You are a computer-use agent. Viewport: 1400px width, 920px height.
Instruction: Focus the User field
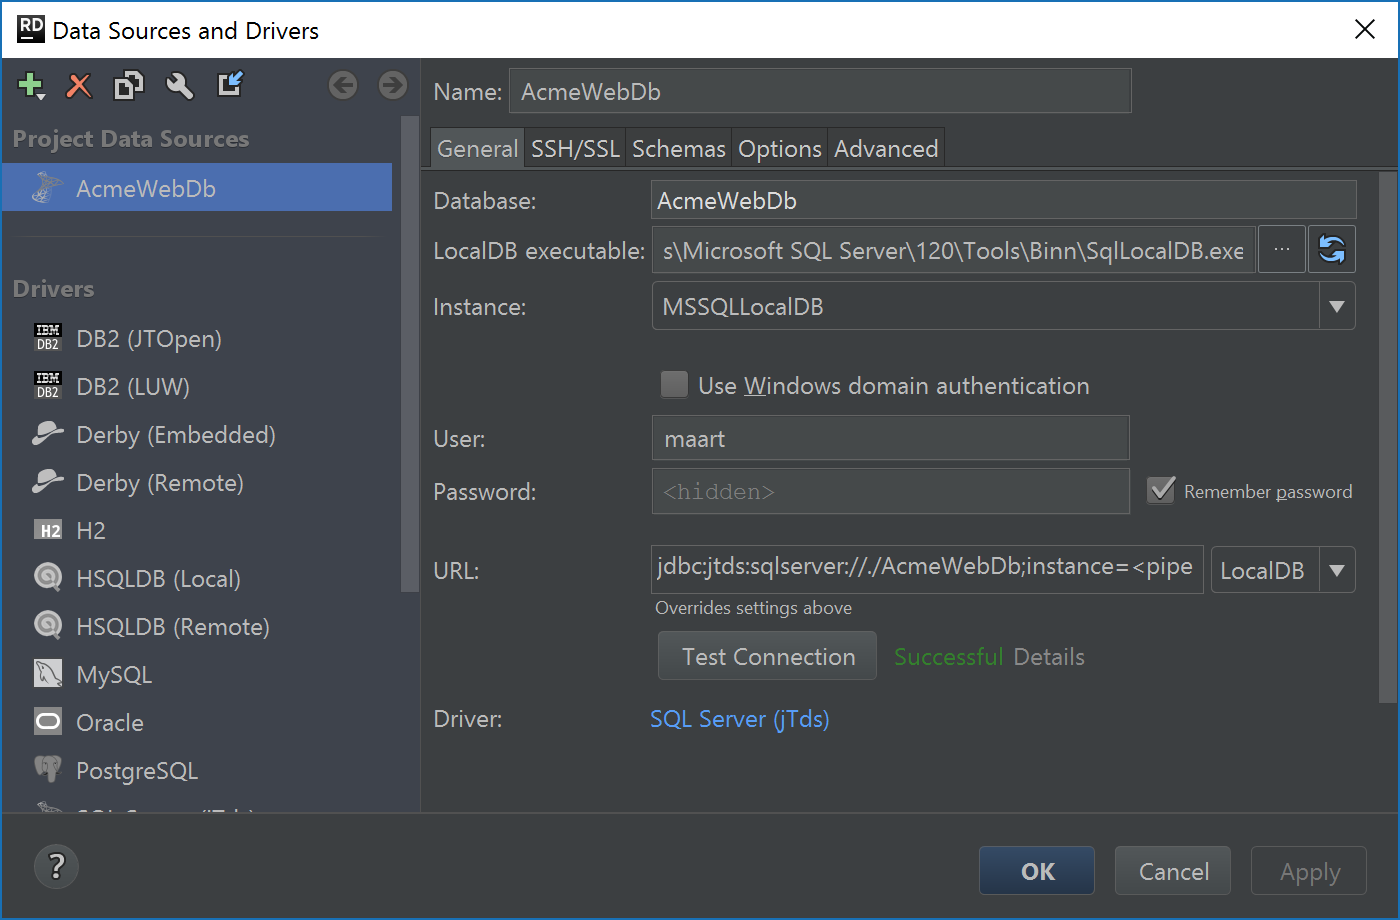[891, 438]
